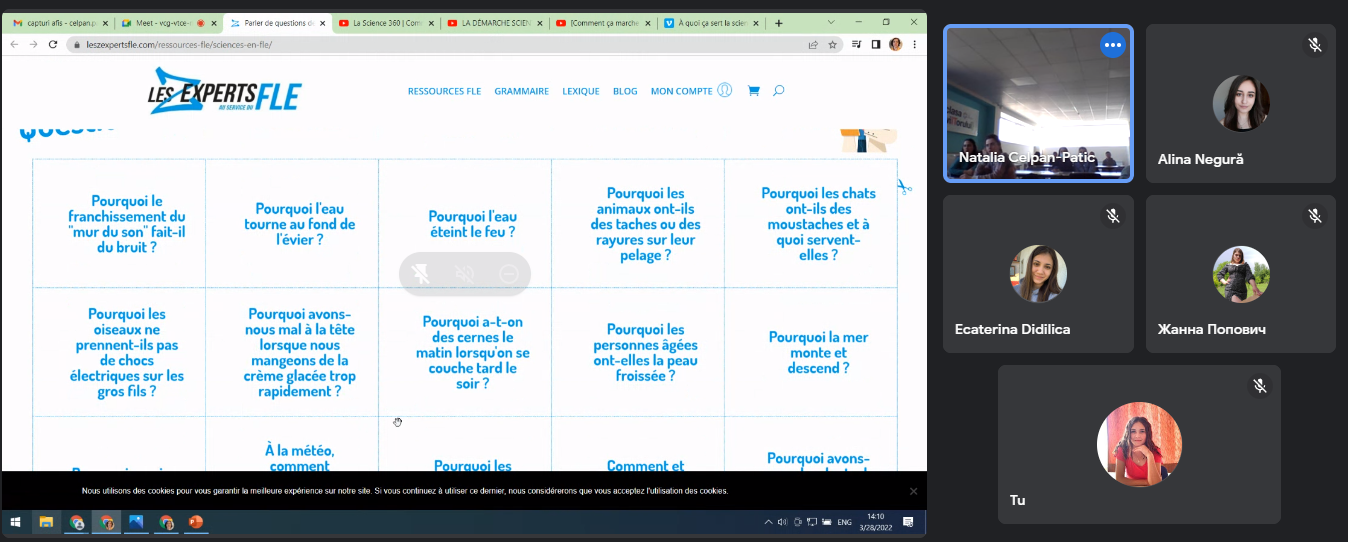Viewport: 1348px width, 542px height.
Task: Click the user account icon beside MON COMPTE
Action: (x=725, y=91)
